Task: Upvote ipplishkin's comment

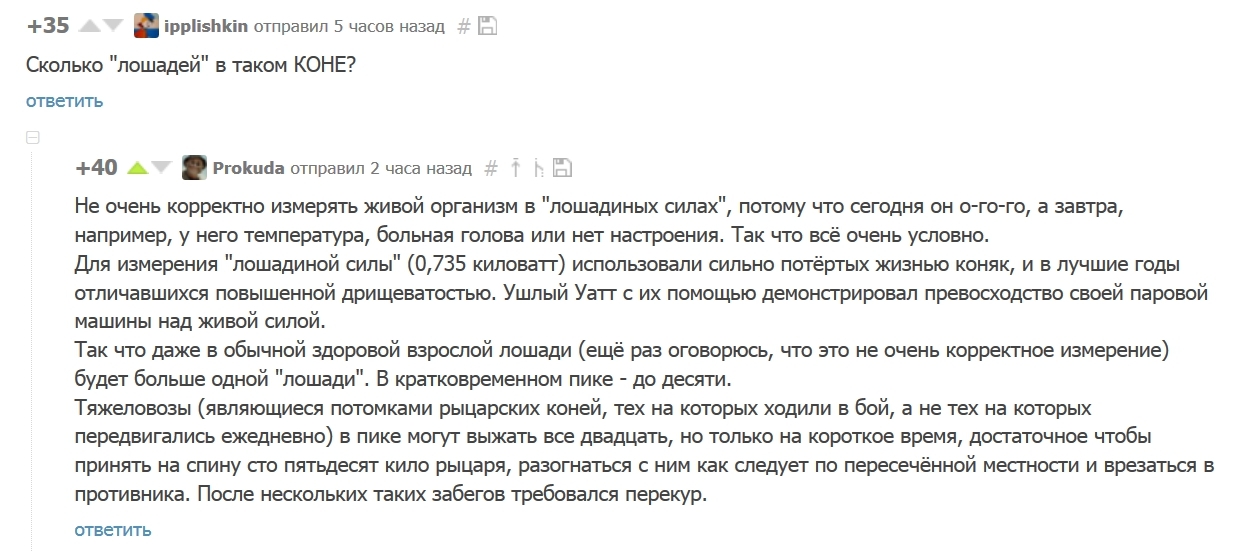Action: point(88,26)
